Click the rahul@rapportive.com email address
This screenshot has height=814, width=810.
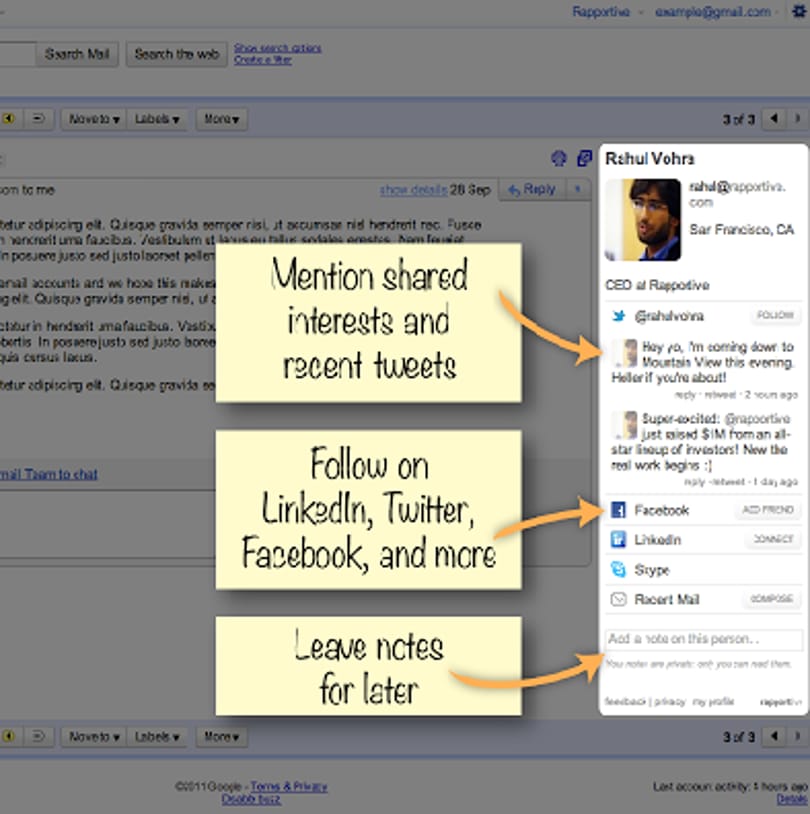click(737, 194)
